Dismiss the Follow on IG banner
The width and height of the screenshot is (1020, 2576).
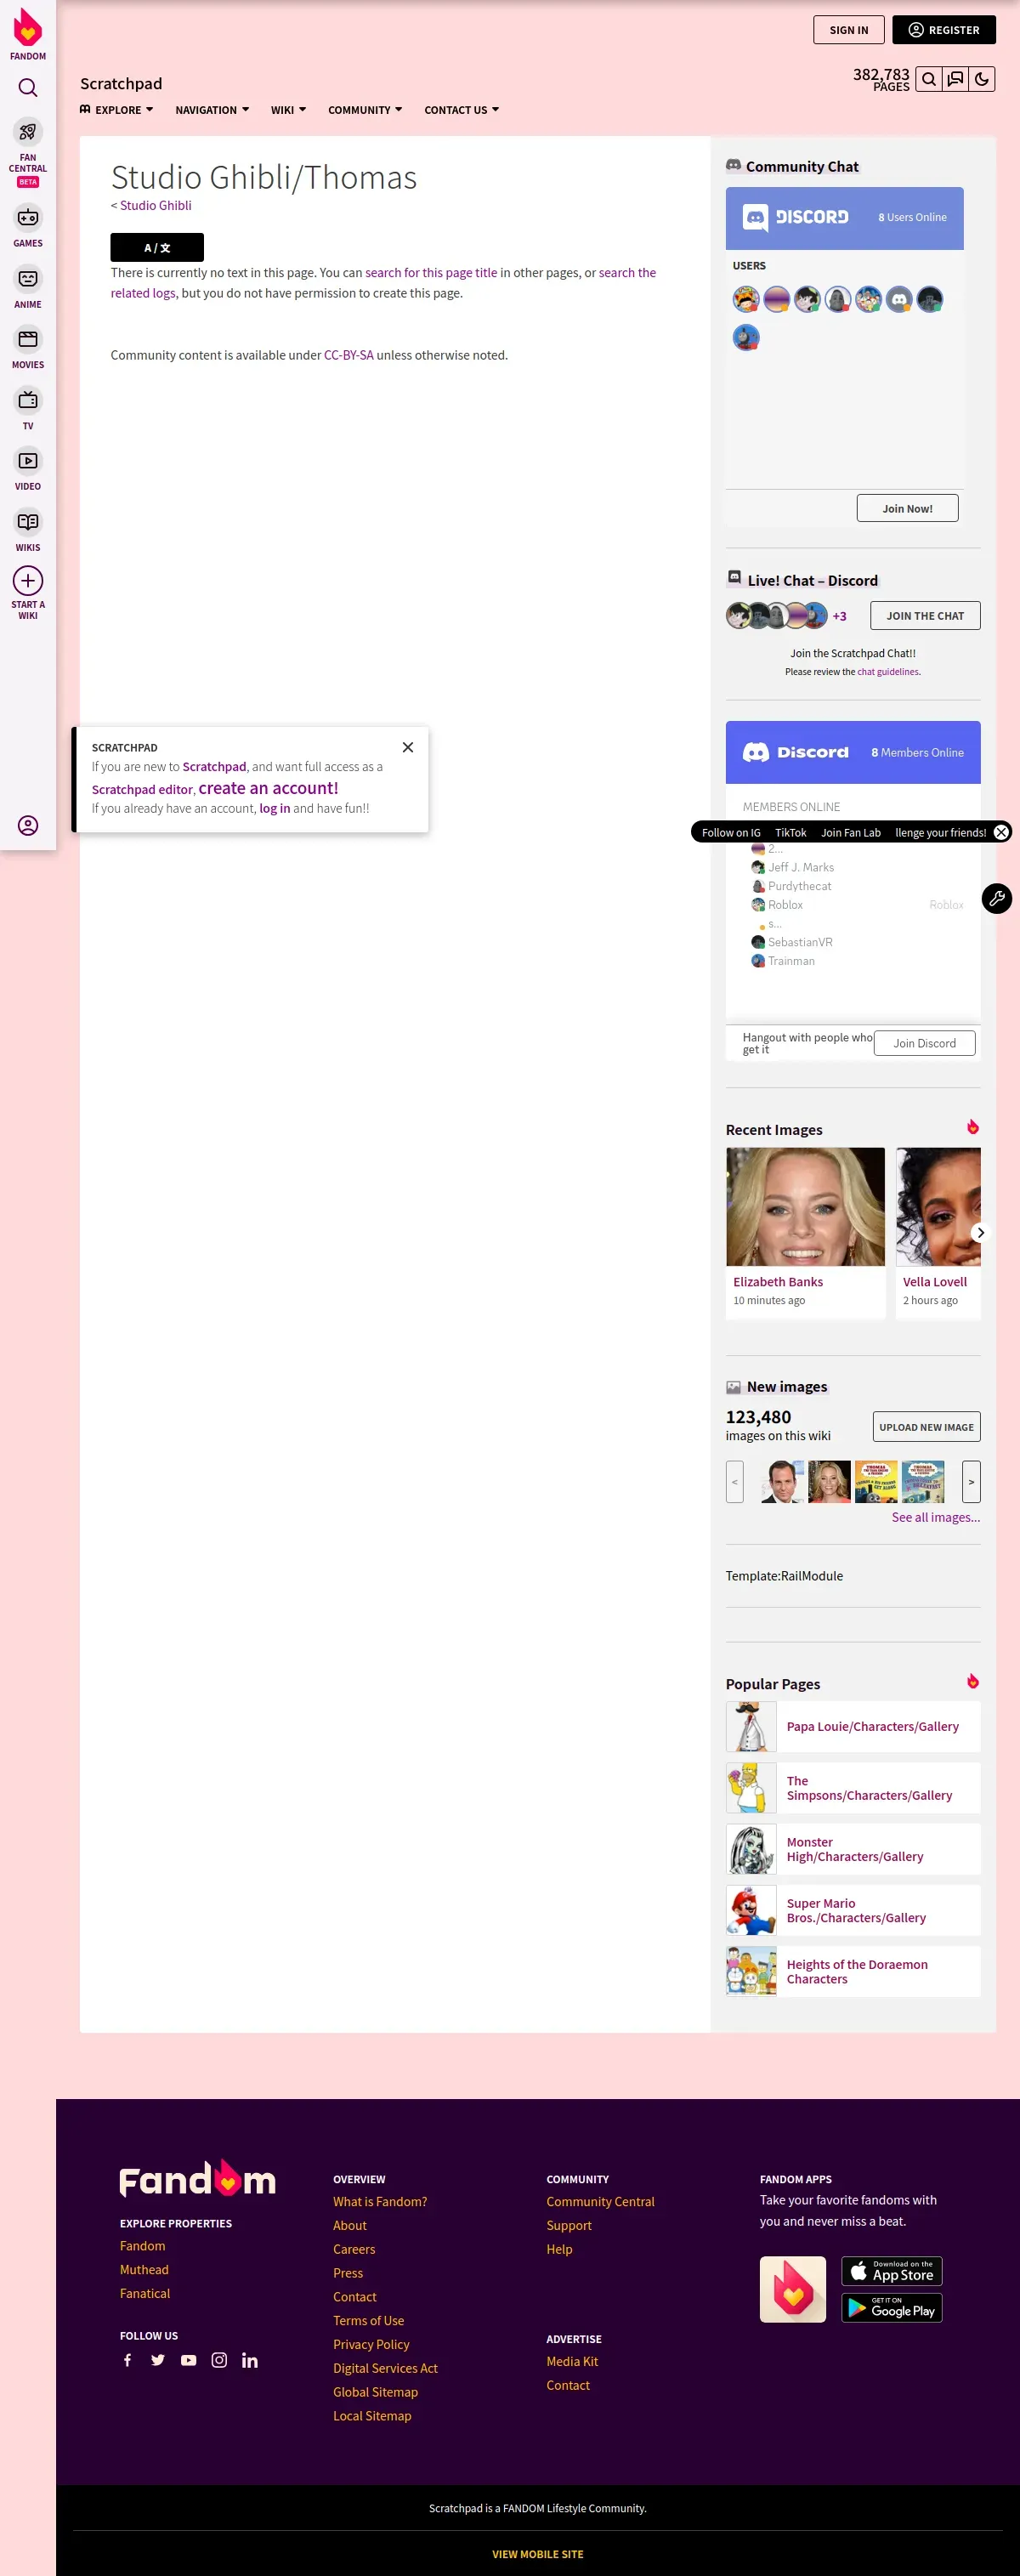(x=1001, y=832)
